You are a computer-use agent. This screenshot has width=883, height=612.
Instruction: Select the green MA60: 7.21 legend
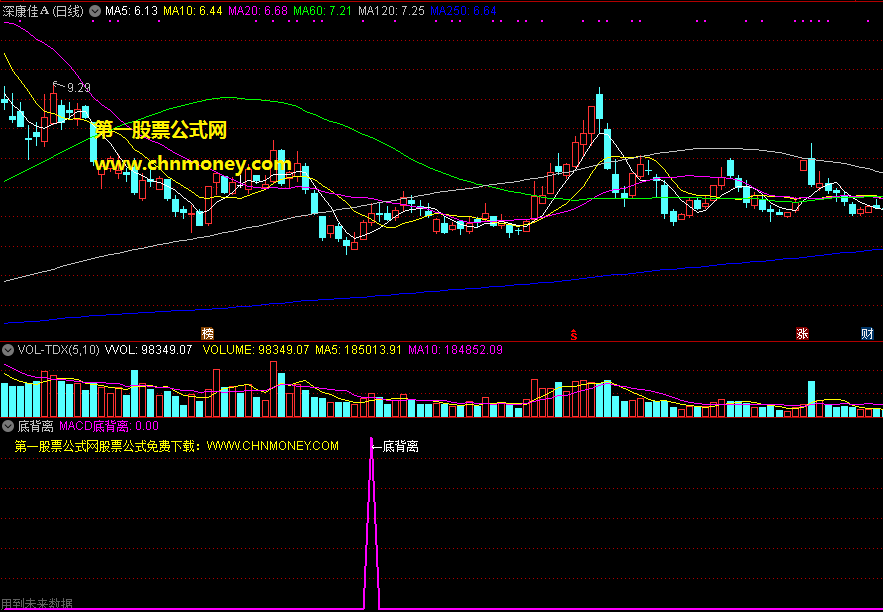click(325, 11)
